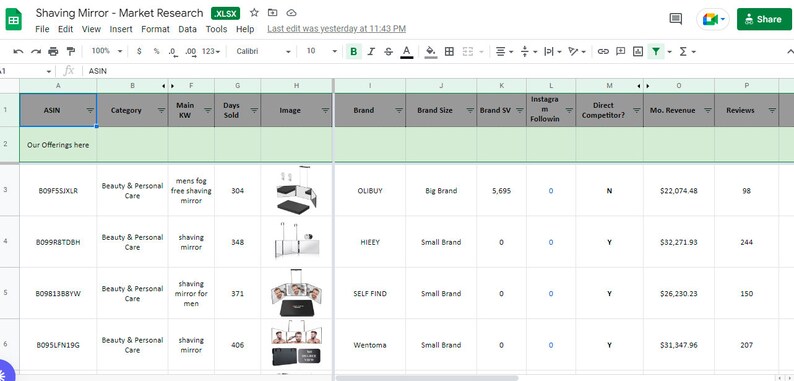Open the File menu
Viewport: 794px width, 381px height.
click(42, 29)
